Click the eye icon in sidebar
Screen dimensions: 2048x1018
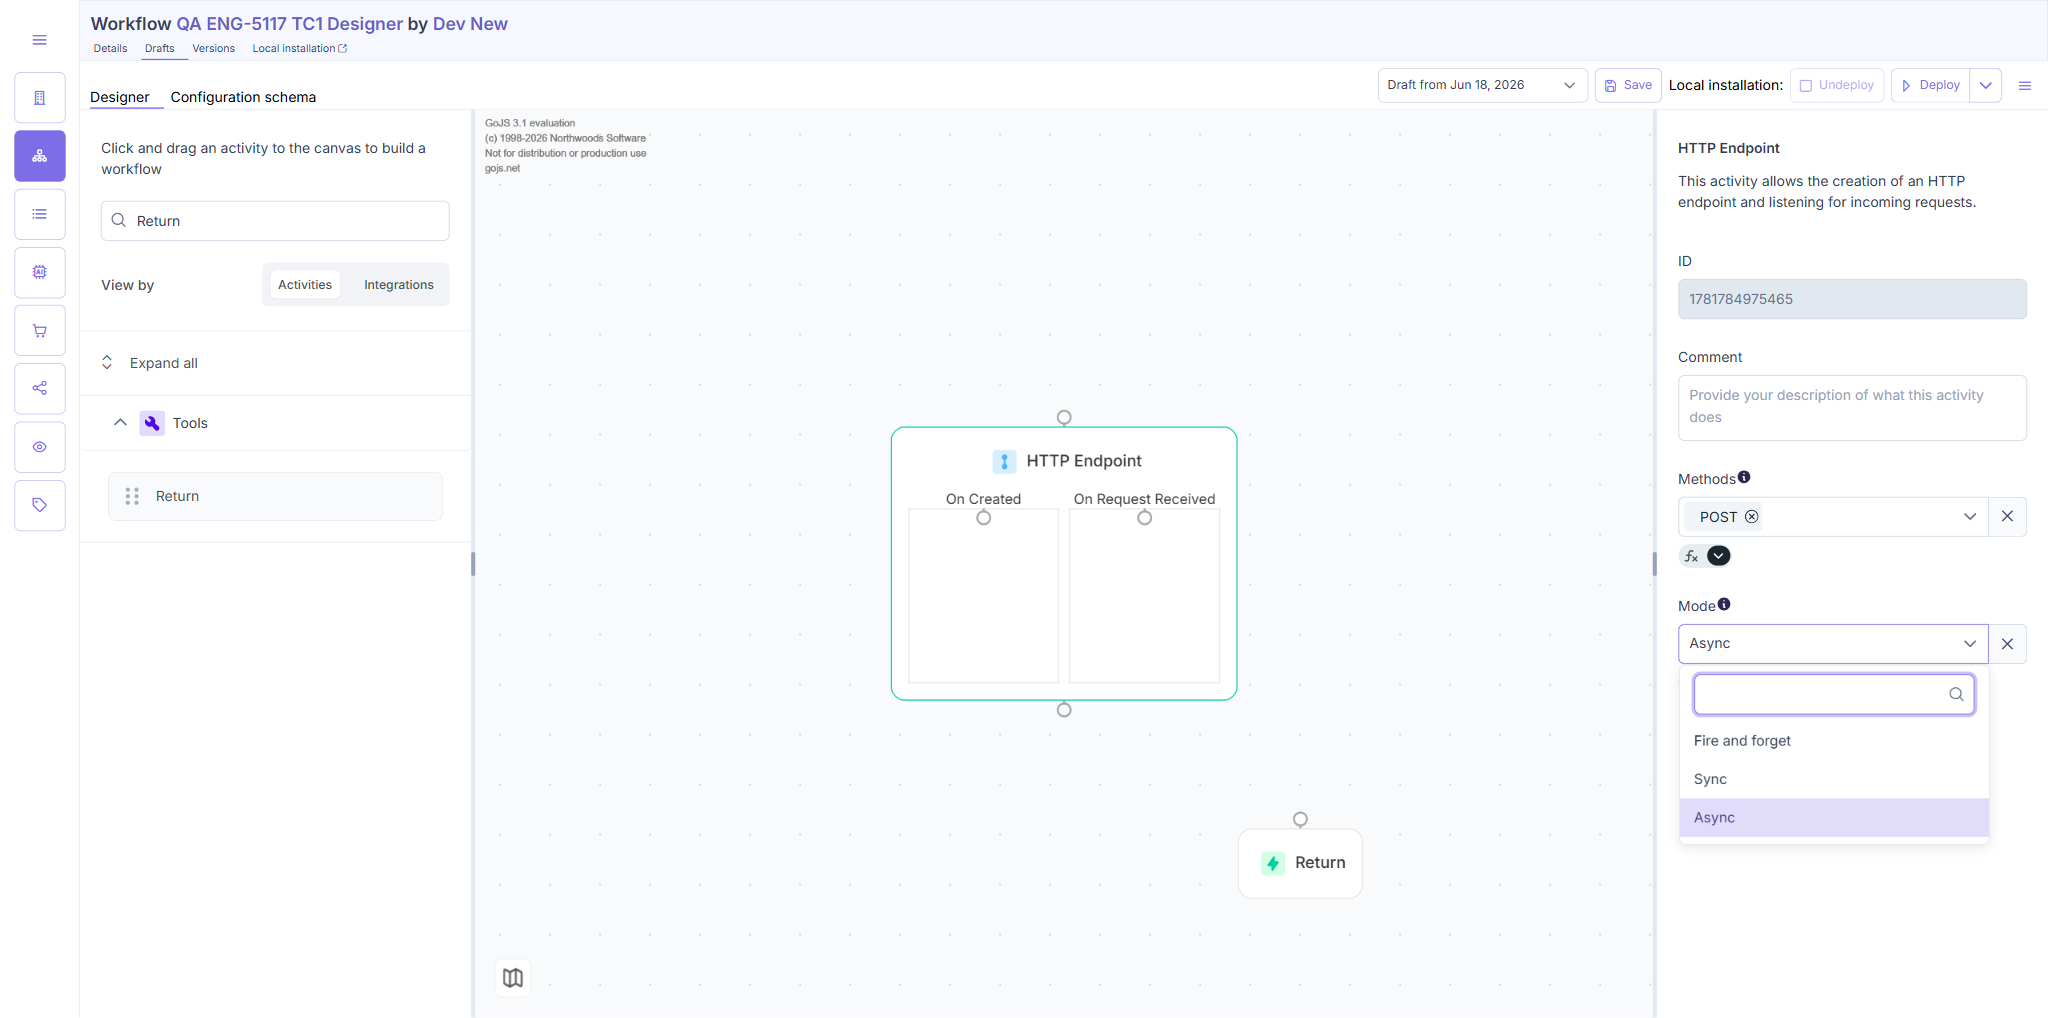click(40, 447)
